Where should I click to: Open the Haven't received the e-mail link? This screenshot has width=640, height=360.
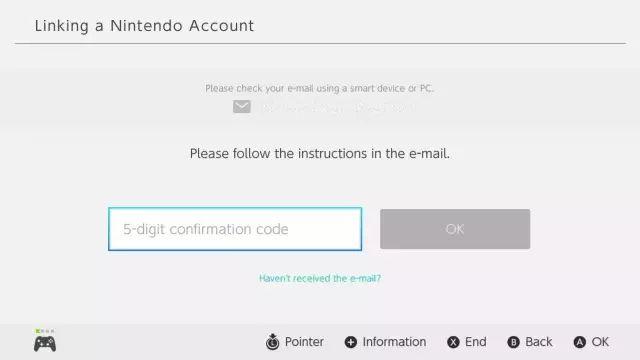320,278
